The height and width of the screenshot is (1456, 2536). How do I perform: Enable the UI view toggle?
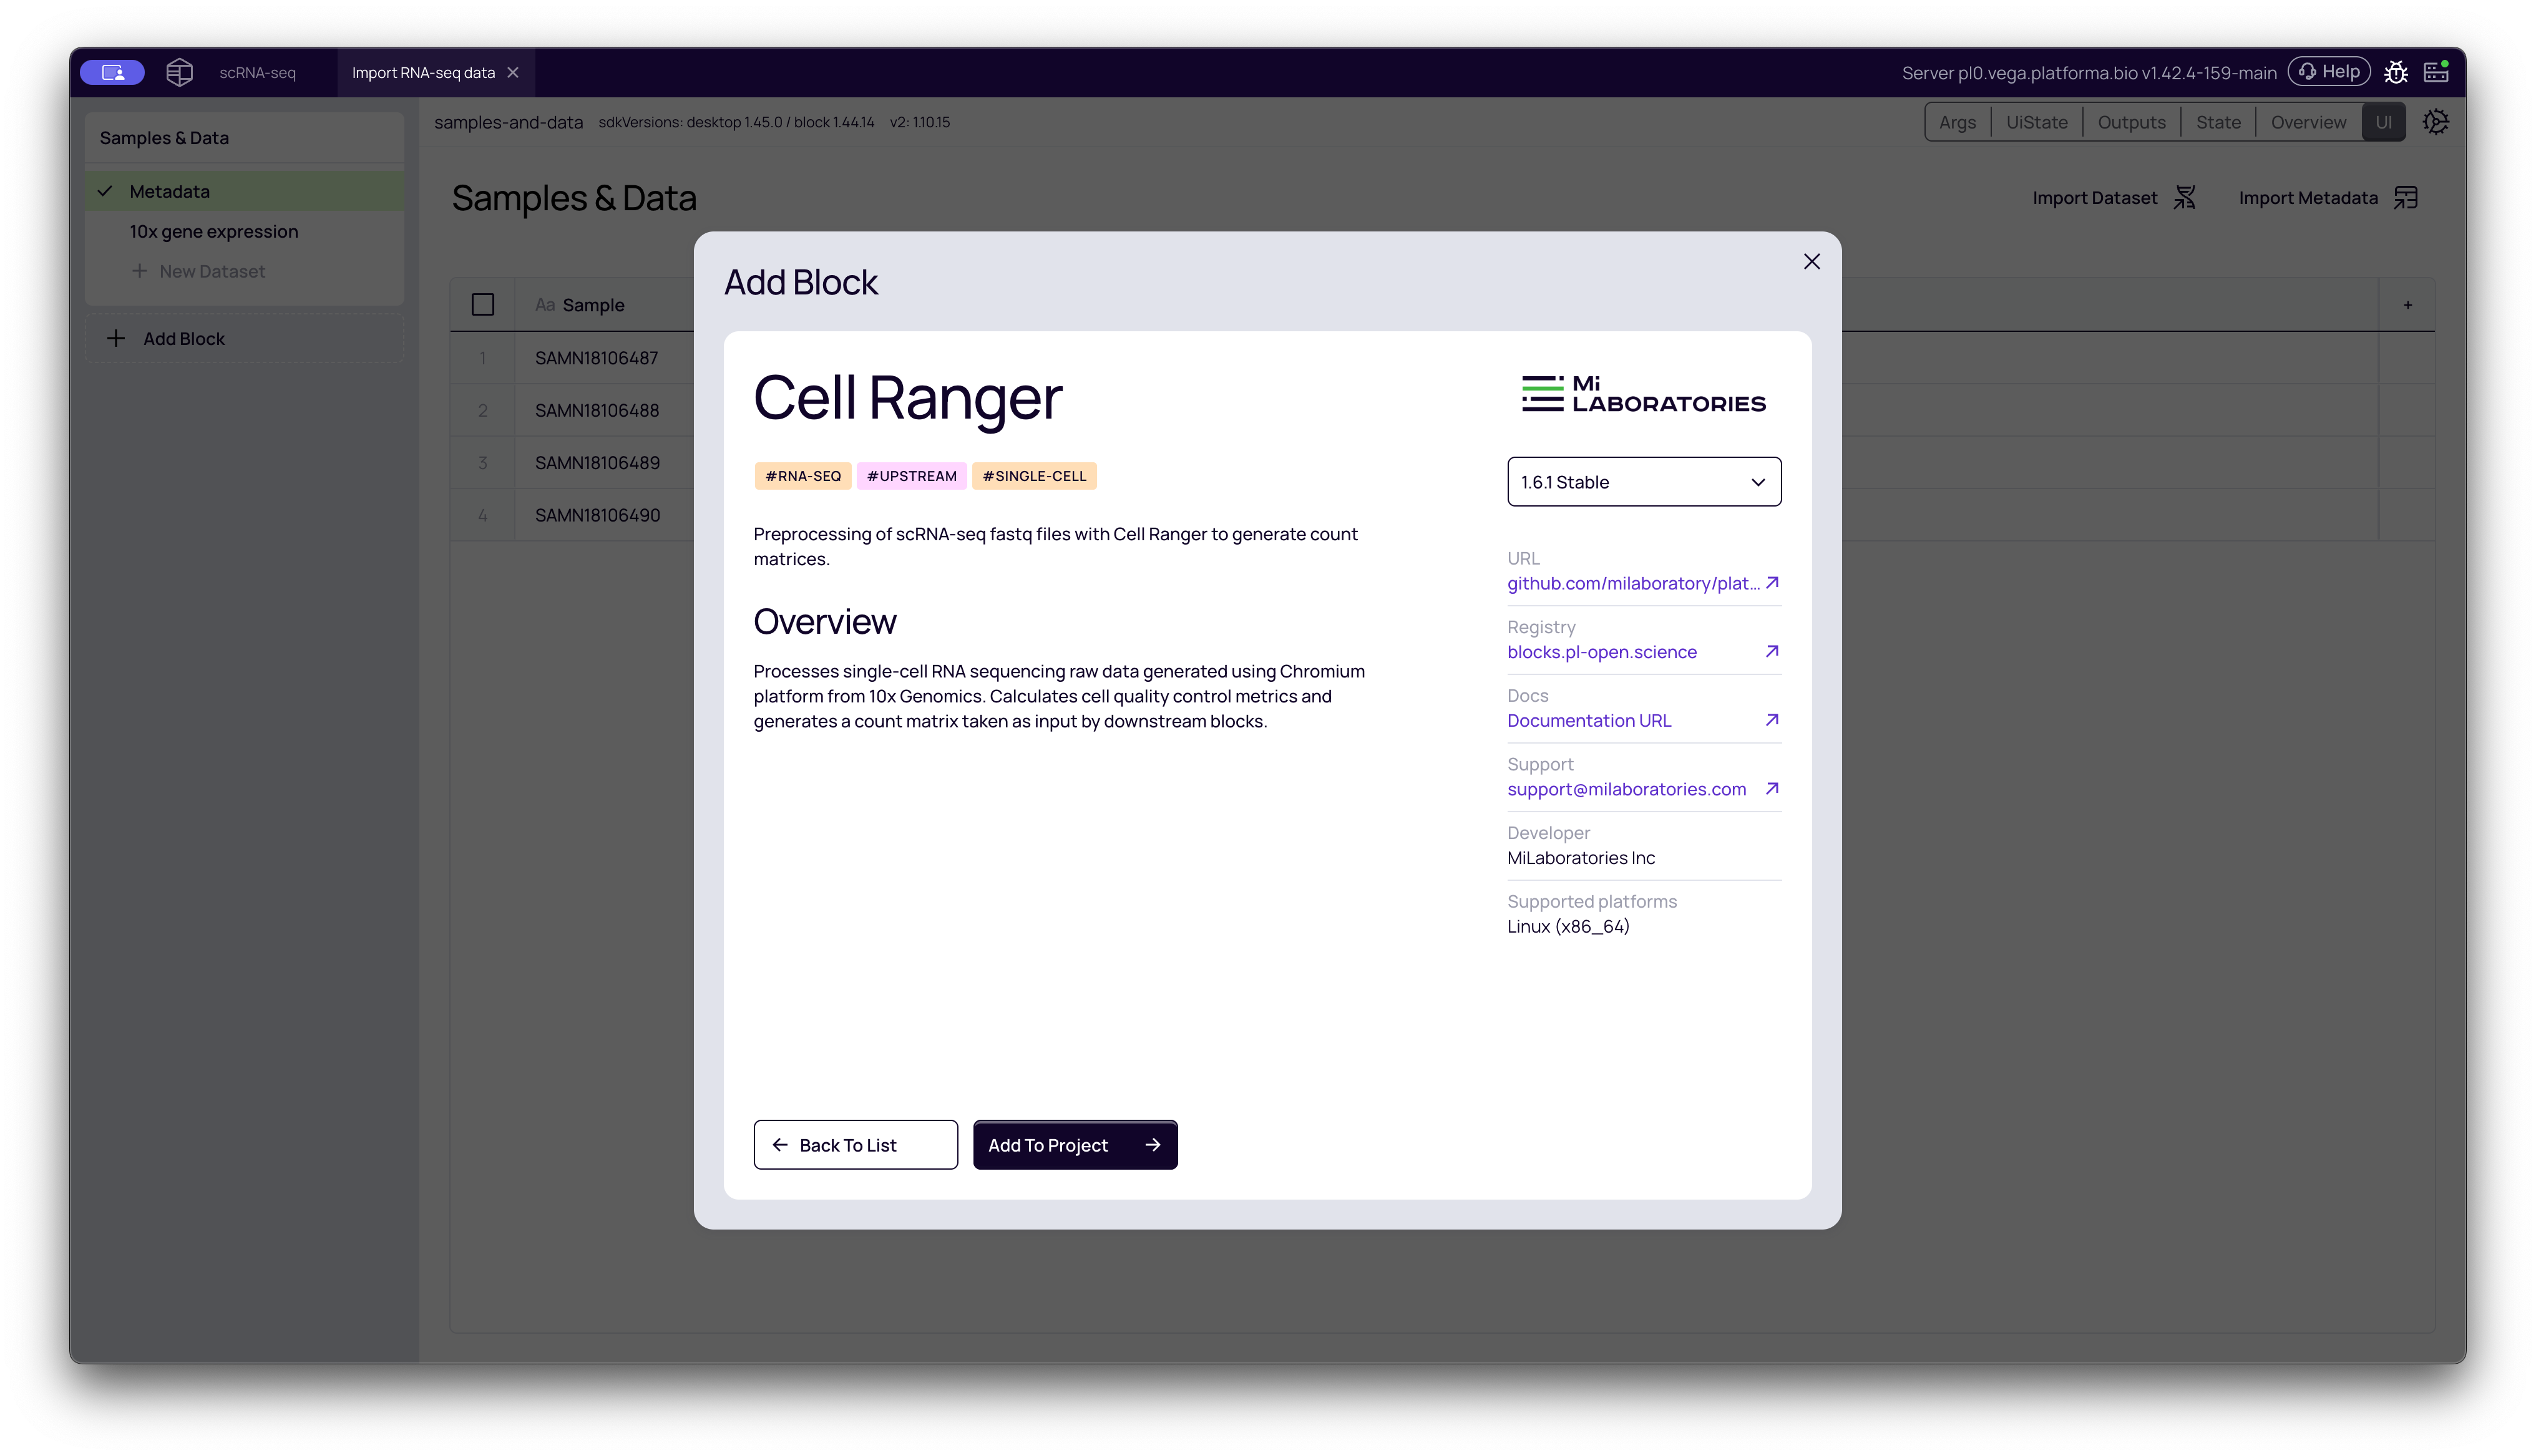[x=2384, y=121]
